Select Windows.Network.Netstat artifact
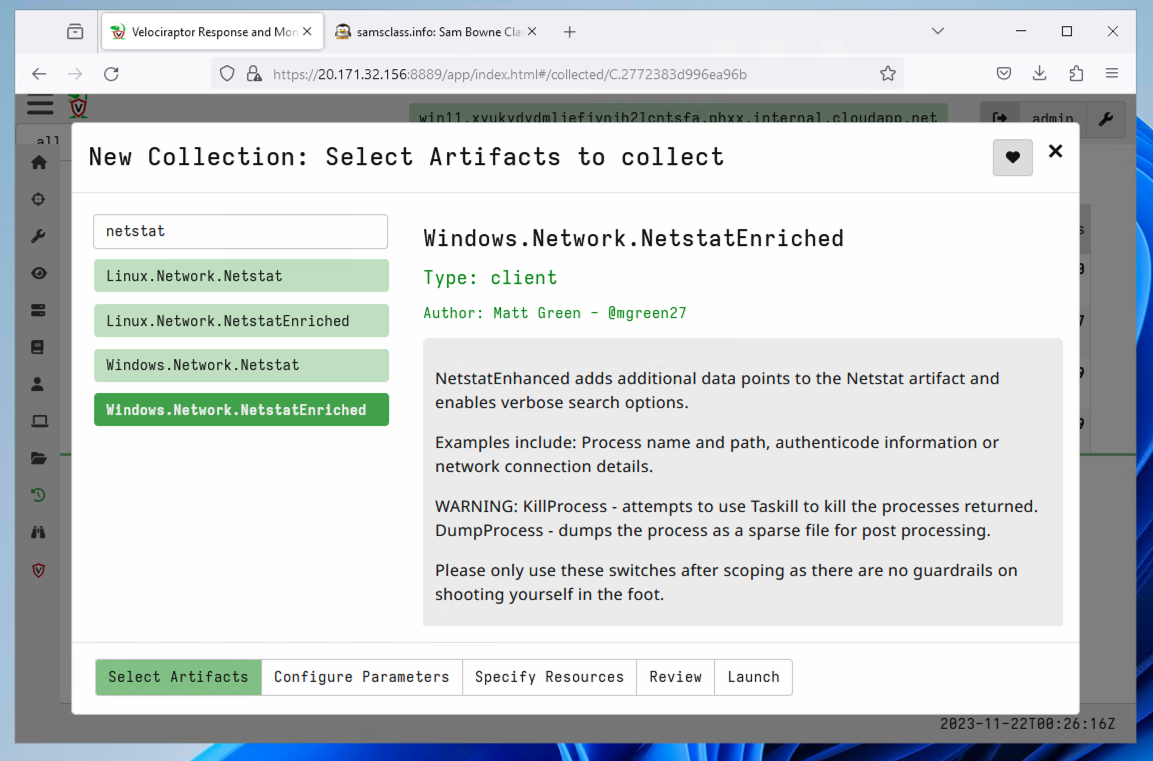This screenshot has height=761, width=1153. [241, 365]
